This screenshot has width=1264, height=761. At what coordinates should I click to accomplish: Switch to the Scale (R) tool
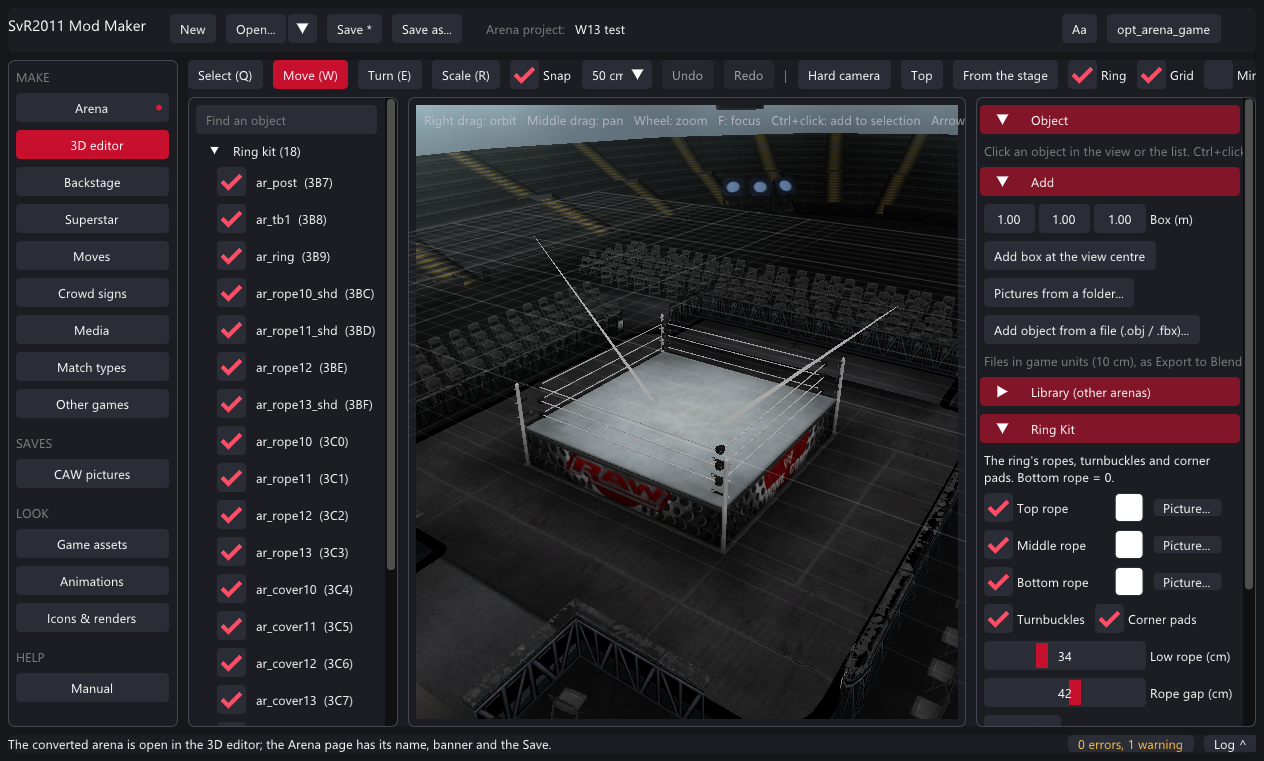pyautogui.click(x=465, y=75)
